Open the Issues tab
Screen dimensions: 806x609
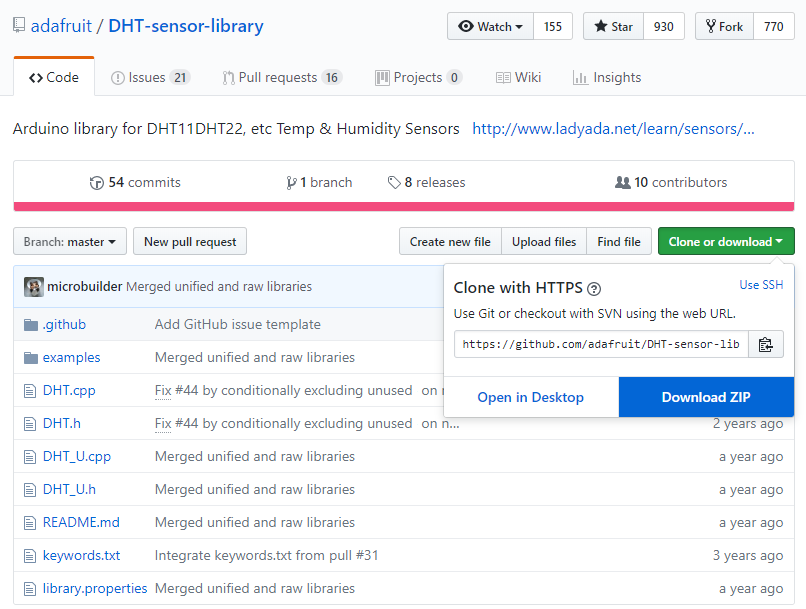(151, 78)
